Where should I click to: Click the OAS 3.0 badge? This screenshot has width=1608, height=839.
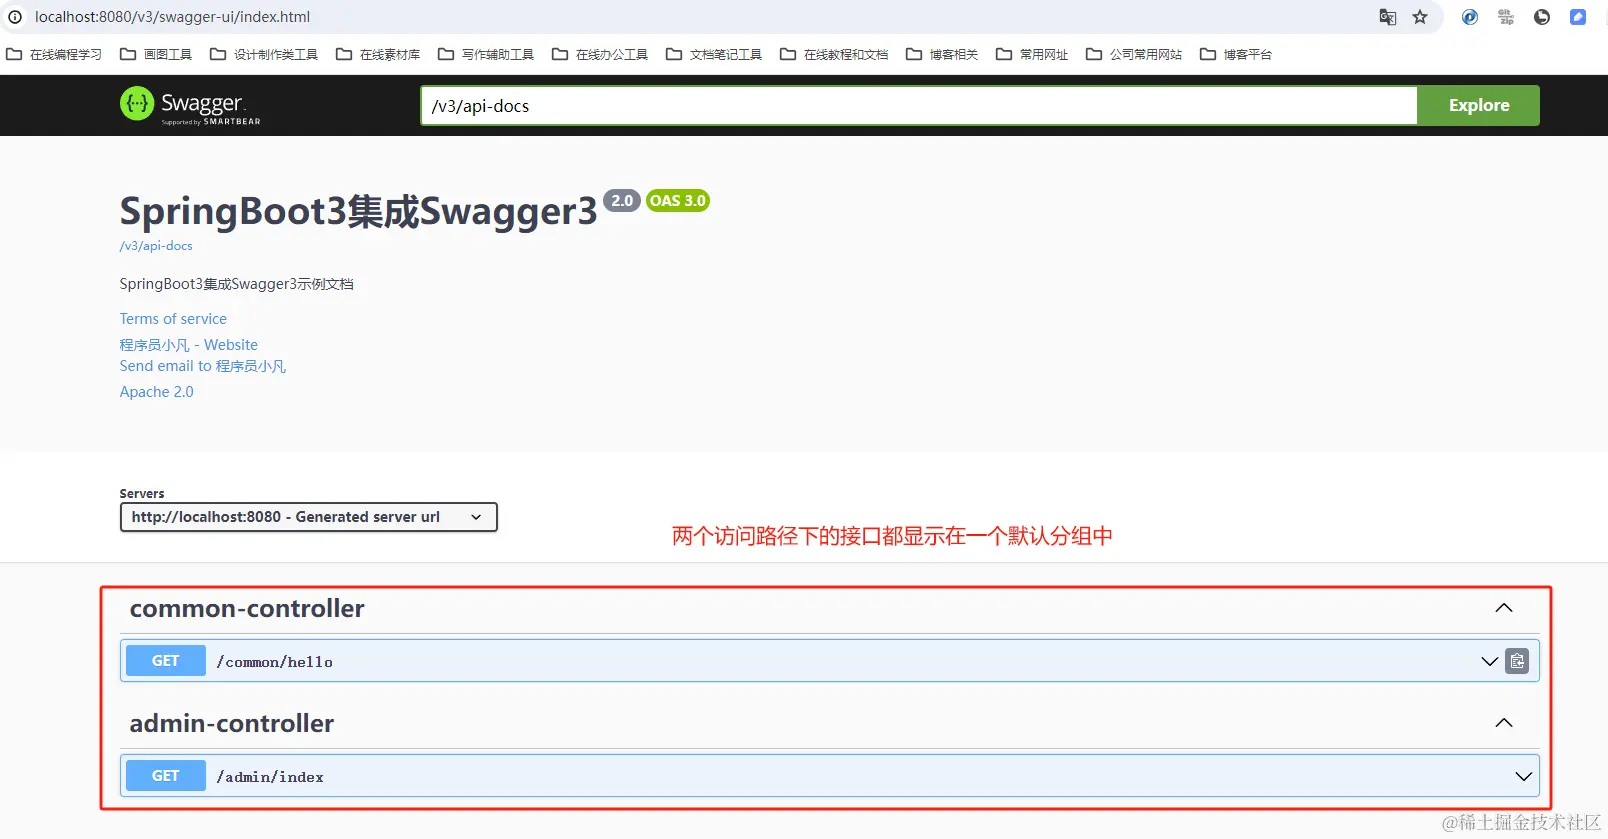point(678,201)
